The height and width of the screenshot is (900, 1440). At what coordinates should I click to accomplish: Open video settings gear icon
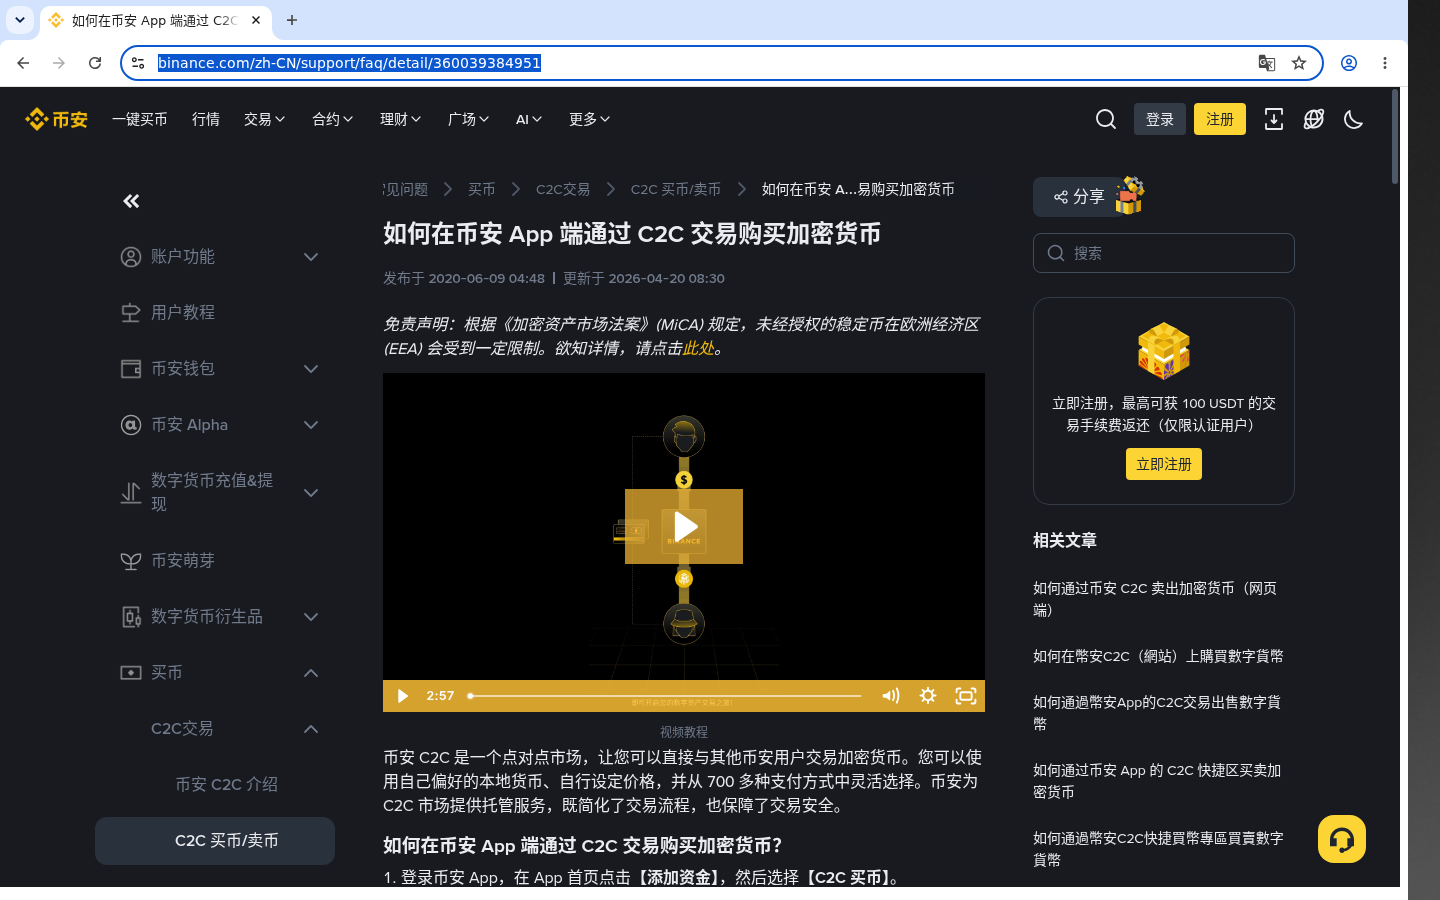coord(928,696)
